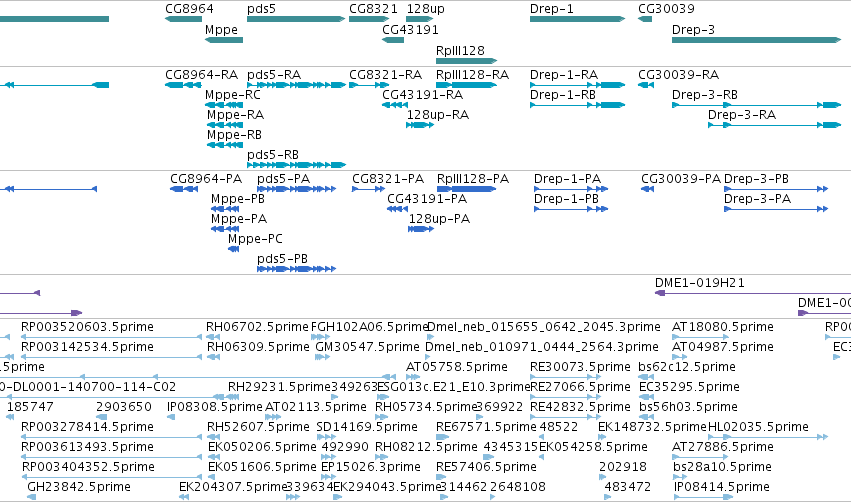Click the CG8964-RA transcript label
The image size is (851, 502).
point(202,75)
